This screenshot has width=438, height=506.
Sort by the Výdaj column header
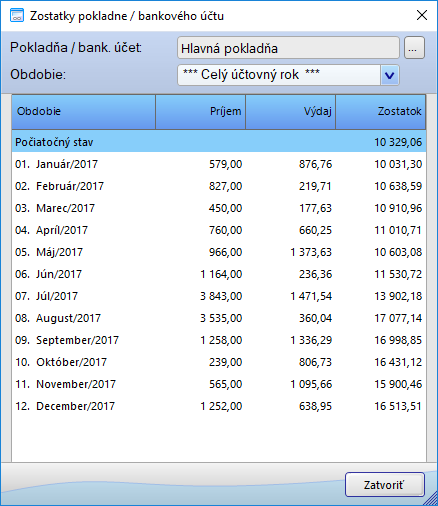tap(291, 112)
